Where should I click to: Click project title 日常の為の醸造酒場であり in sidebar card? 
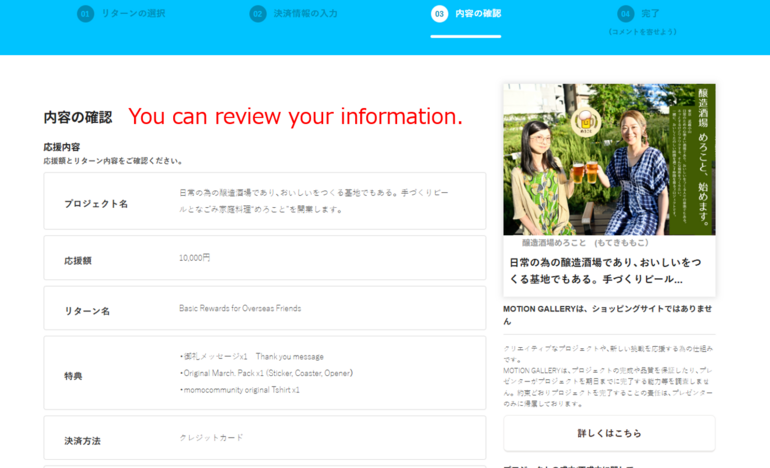point(605,271)
